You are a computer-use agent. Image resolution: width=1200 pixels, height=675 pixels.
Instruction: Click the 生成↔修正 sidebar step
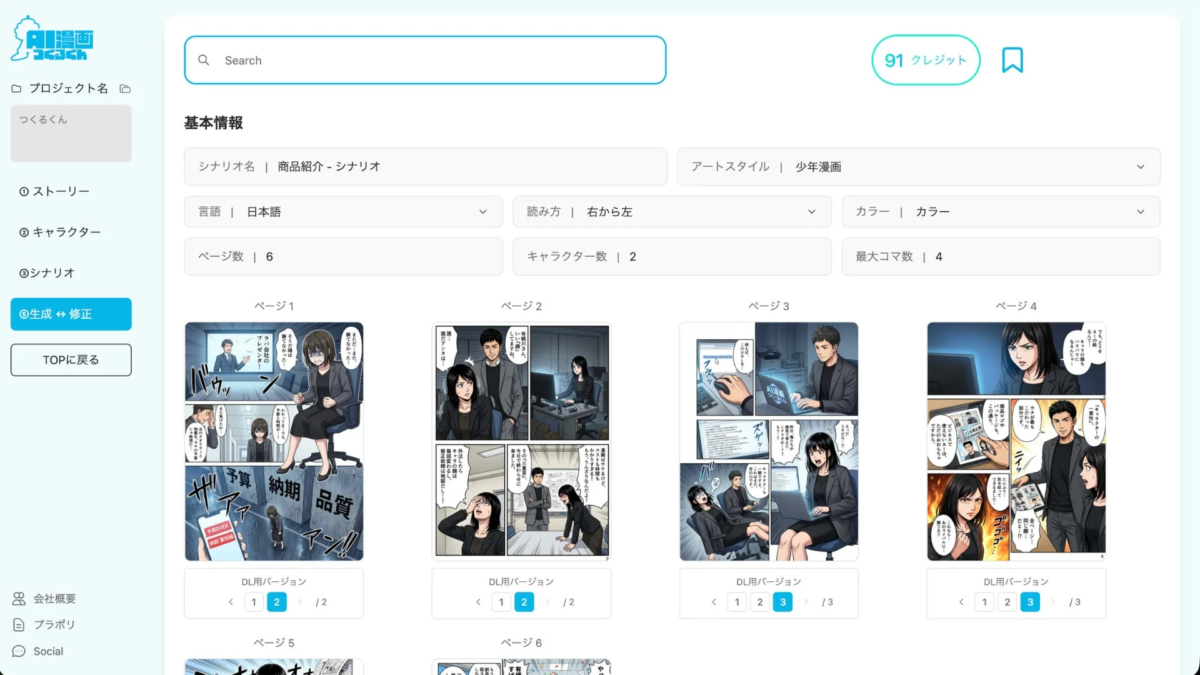click(x=70, y=313)
